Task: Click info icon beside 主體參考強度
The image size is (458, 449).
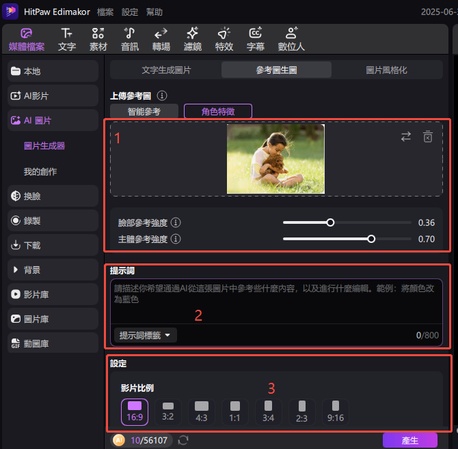Action: click(x=176, y=239)
